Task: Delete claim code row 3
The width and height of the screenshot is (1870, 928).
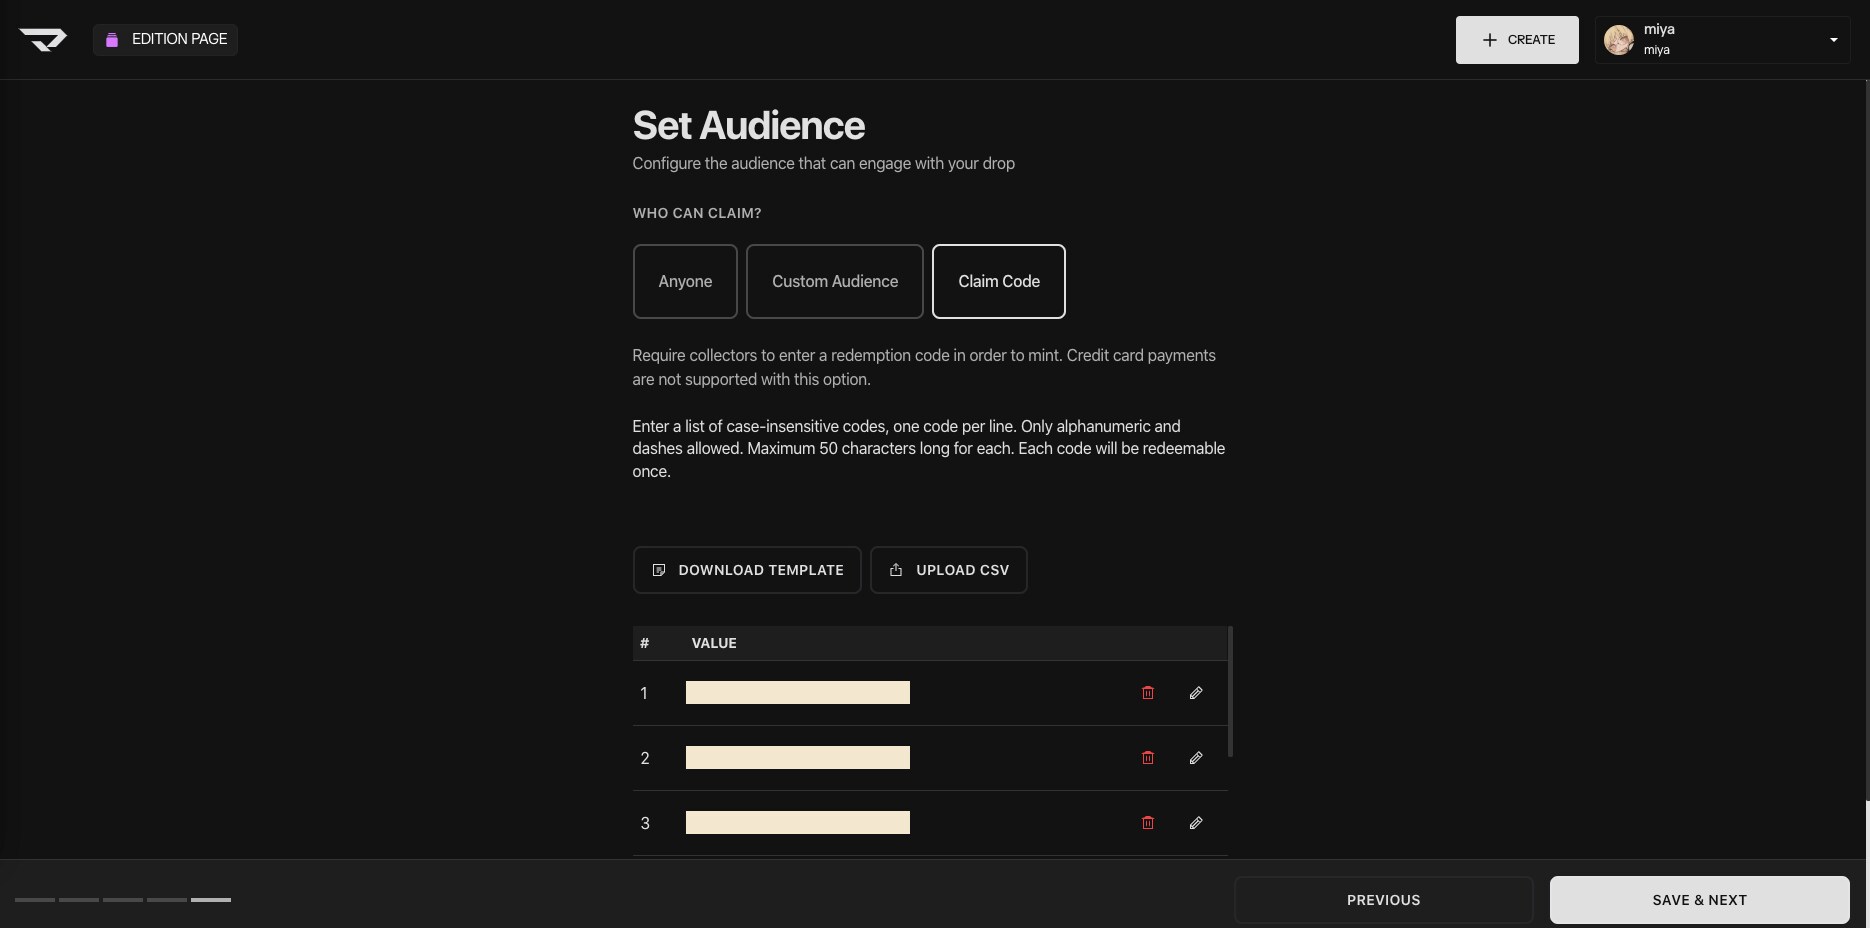Action: click(1148, 823)
